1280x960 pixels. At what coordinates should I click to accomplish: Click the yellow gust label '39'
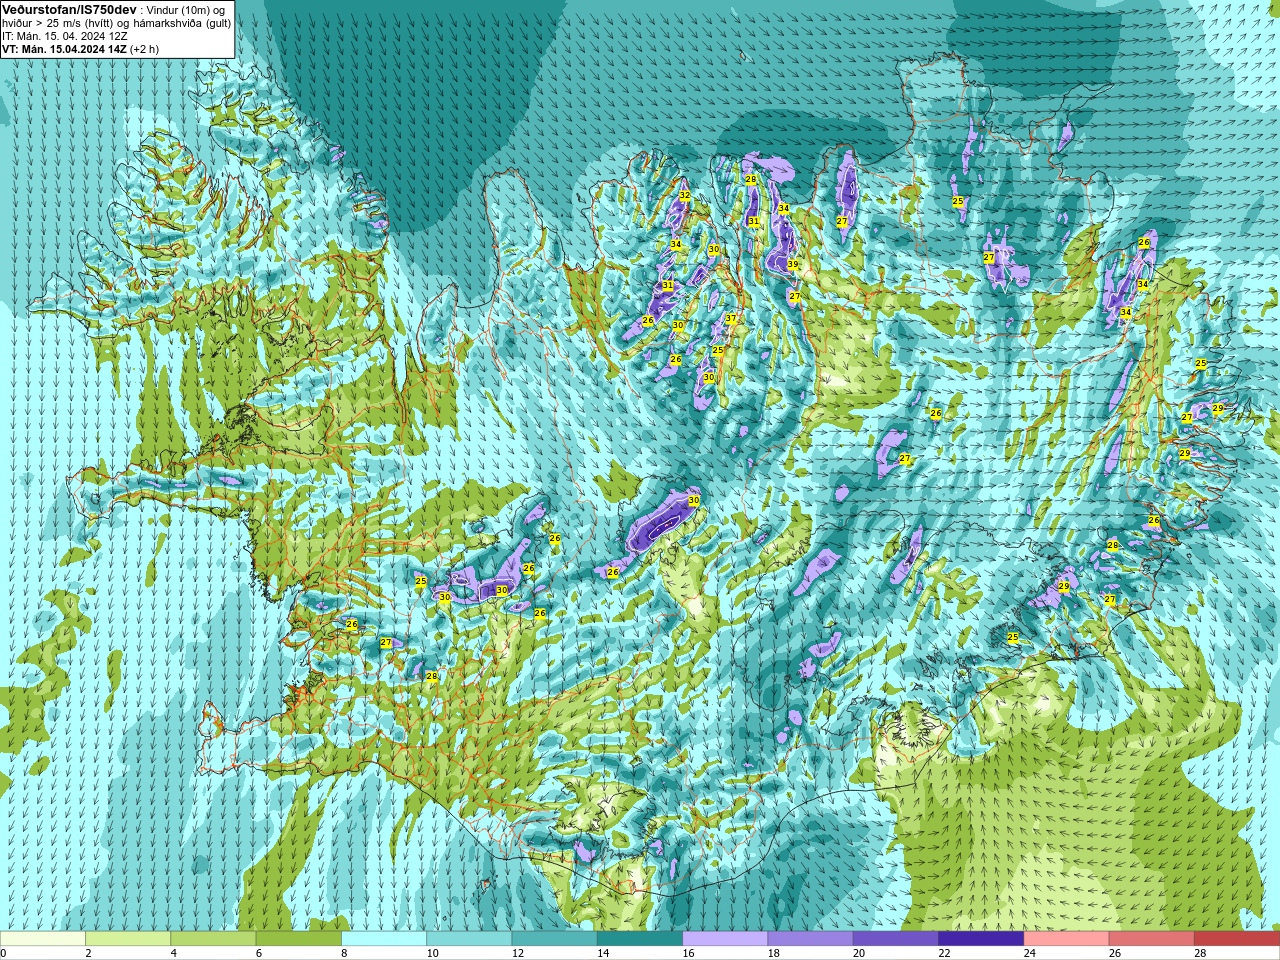793,265
